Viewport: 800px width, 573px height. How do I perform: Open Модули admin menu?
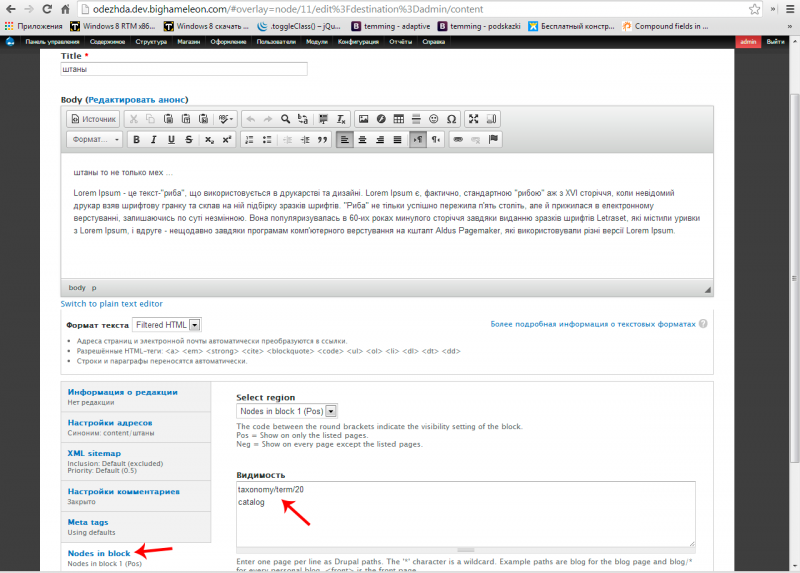coord(317,42)
